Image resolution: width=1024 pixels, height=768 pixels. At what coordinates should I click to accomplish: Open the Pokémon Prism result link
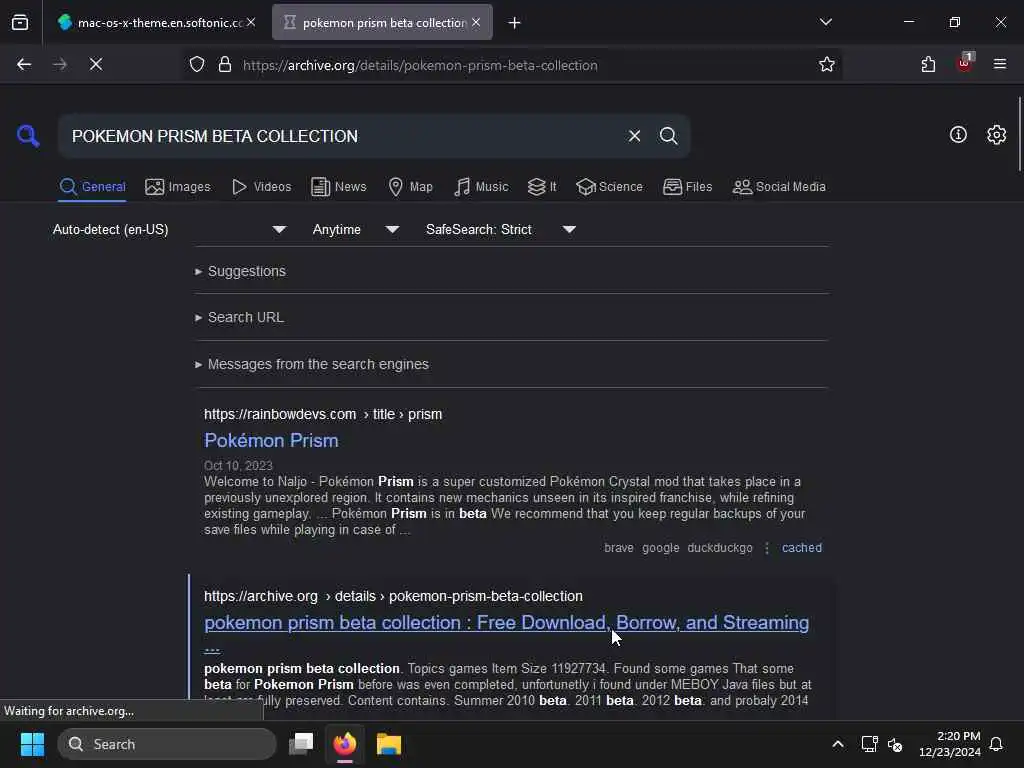[x=271, y=440]
